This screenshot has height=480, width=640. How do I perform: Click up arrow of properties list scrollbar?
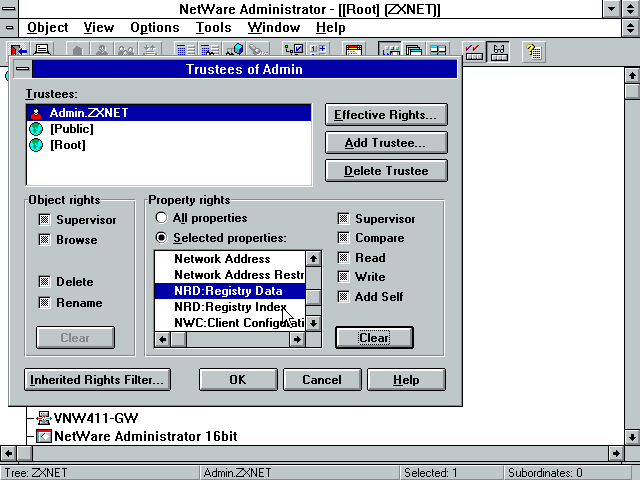click(x=313, y=258)
